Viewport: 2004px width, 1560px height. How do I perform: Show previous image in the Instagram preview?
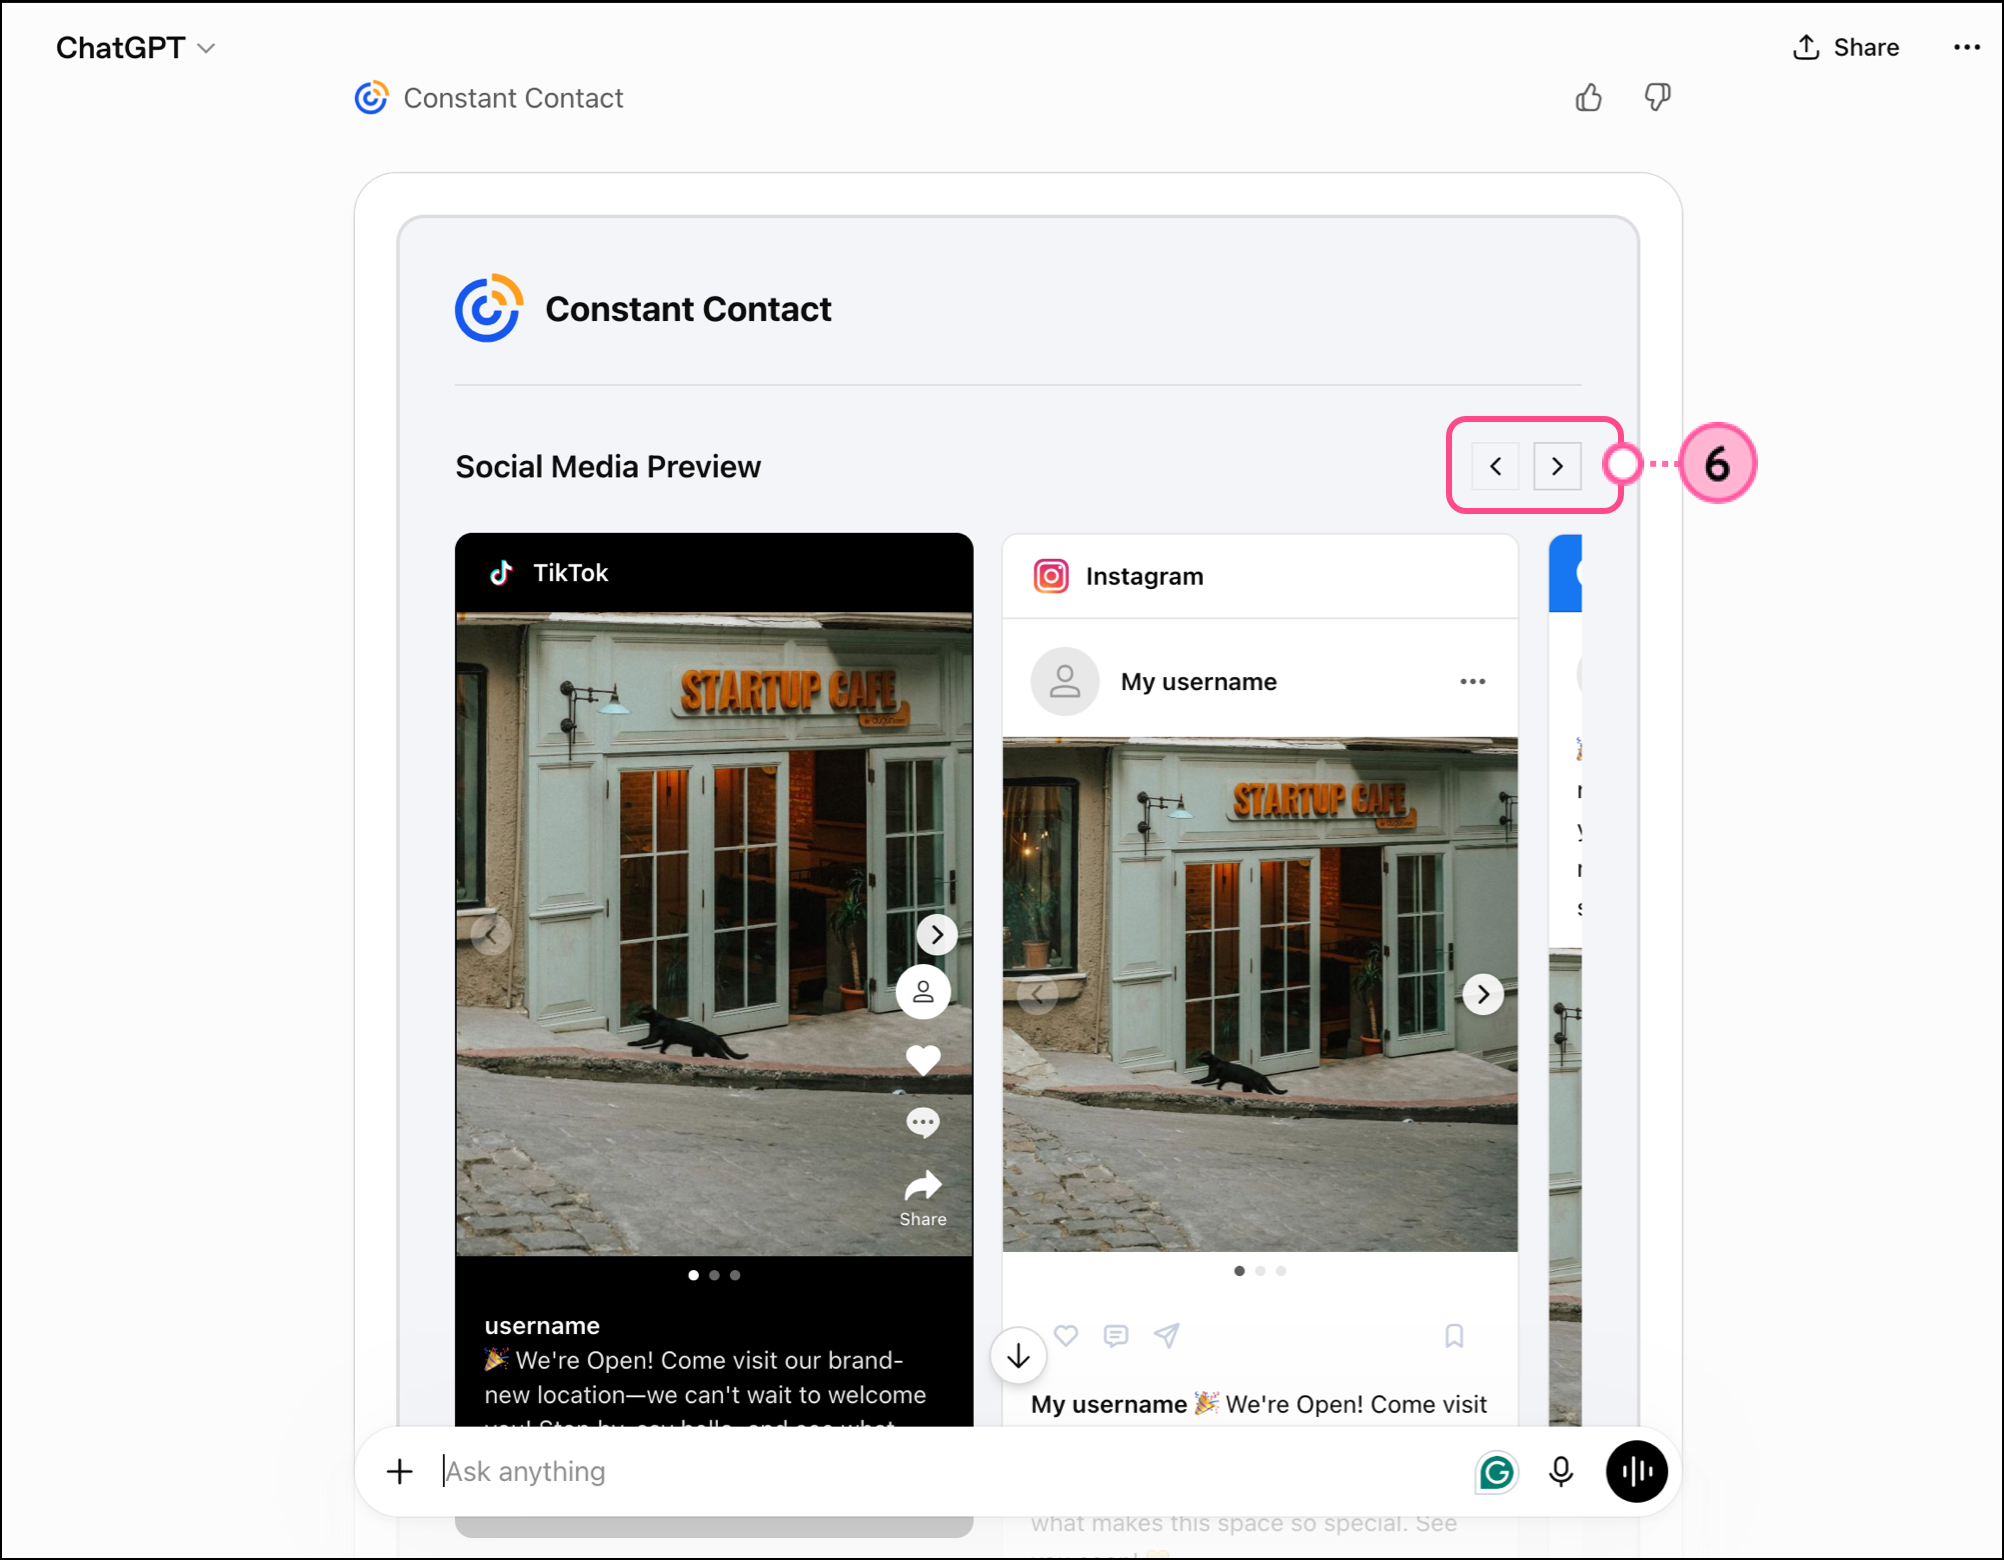(x=1038, y=994)
